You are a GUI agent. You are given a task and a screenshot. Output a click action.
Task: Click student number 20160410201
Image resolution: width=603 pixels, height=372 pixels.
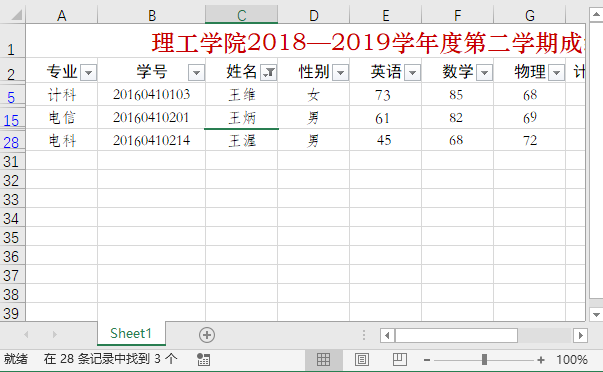pyautogui.click(x=152, y=118)
